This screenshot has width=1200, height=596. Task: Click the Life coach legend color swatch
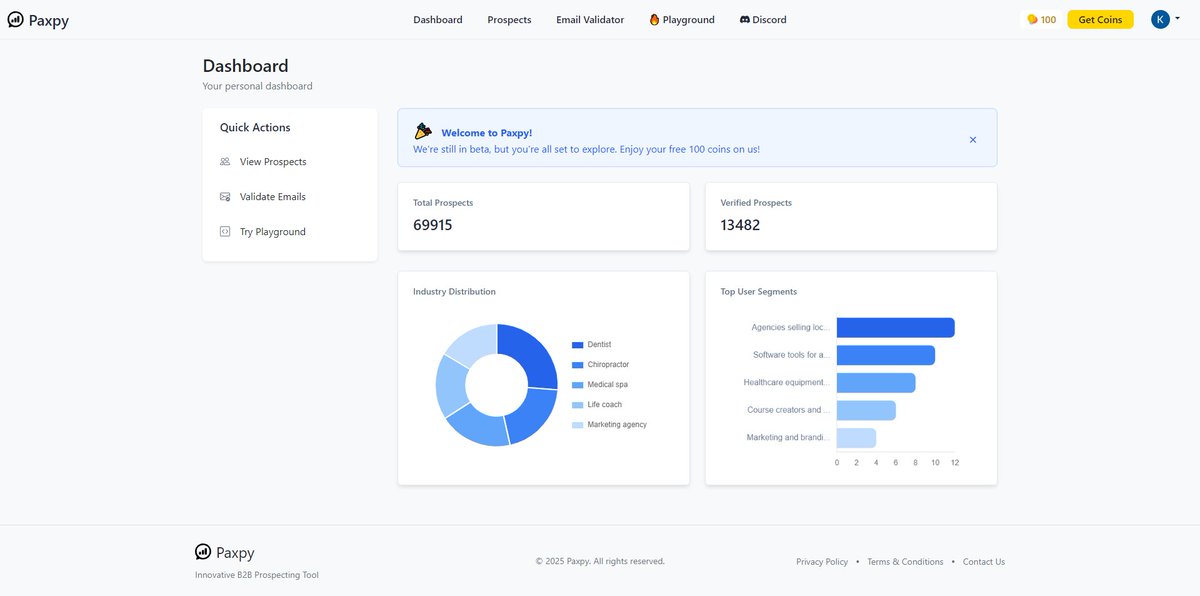click(577, 405)
